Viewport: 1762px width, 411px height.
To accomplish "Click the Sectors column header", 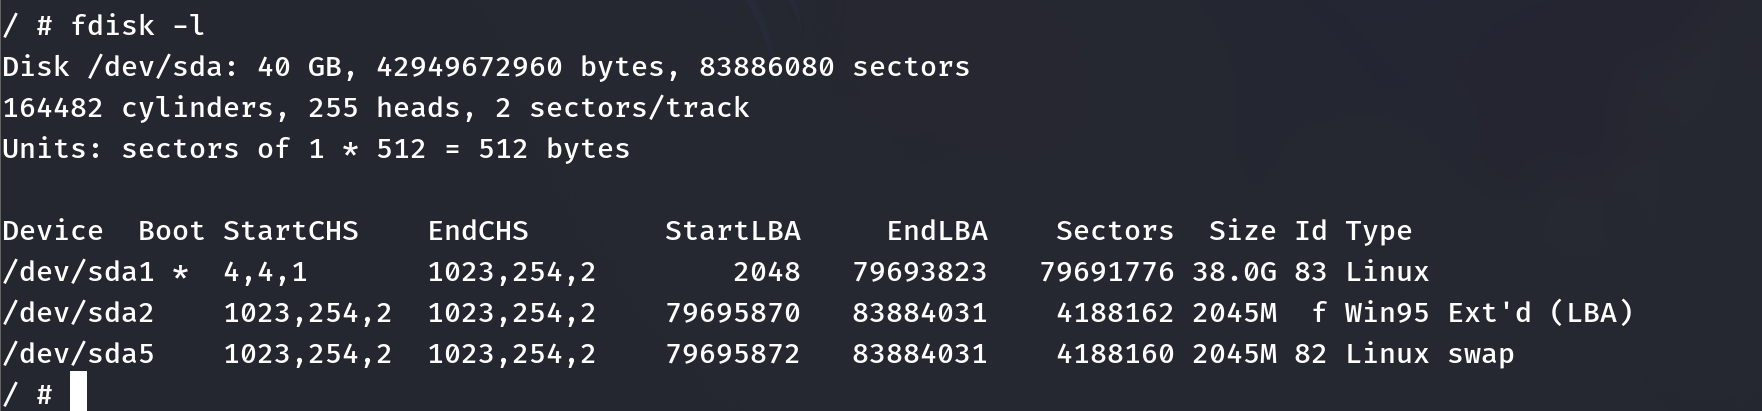I will [x=1115, y=231].
